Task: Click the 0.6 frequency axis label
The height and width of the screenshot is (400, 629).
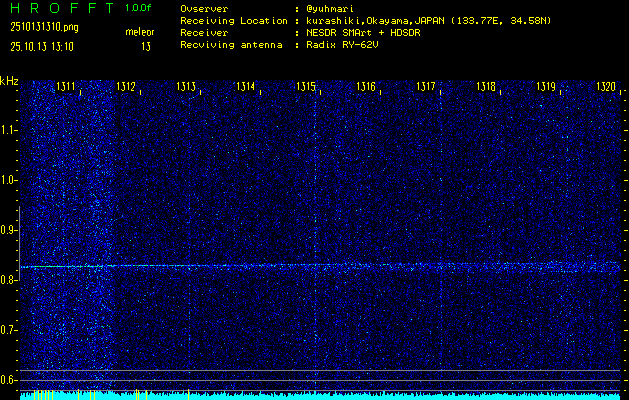Action: 9,380
